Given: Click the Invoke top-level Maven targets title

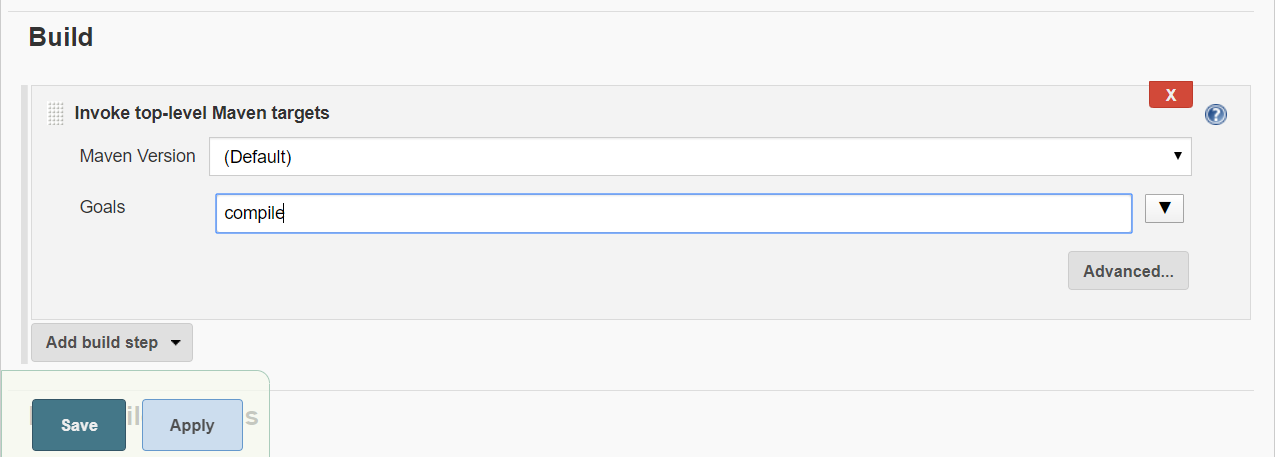Looking at the screenshot, I should [202, 113].
